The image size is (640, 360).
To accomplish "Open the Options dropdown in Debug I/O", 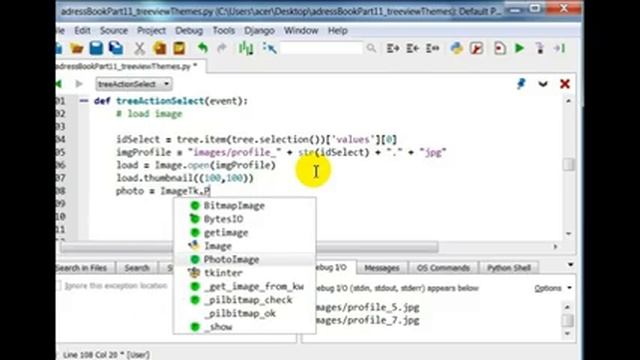I will [553, 288].
